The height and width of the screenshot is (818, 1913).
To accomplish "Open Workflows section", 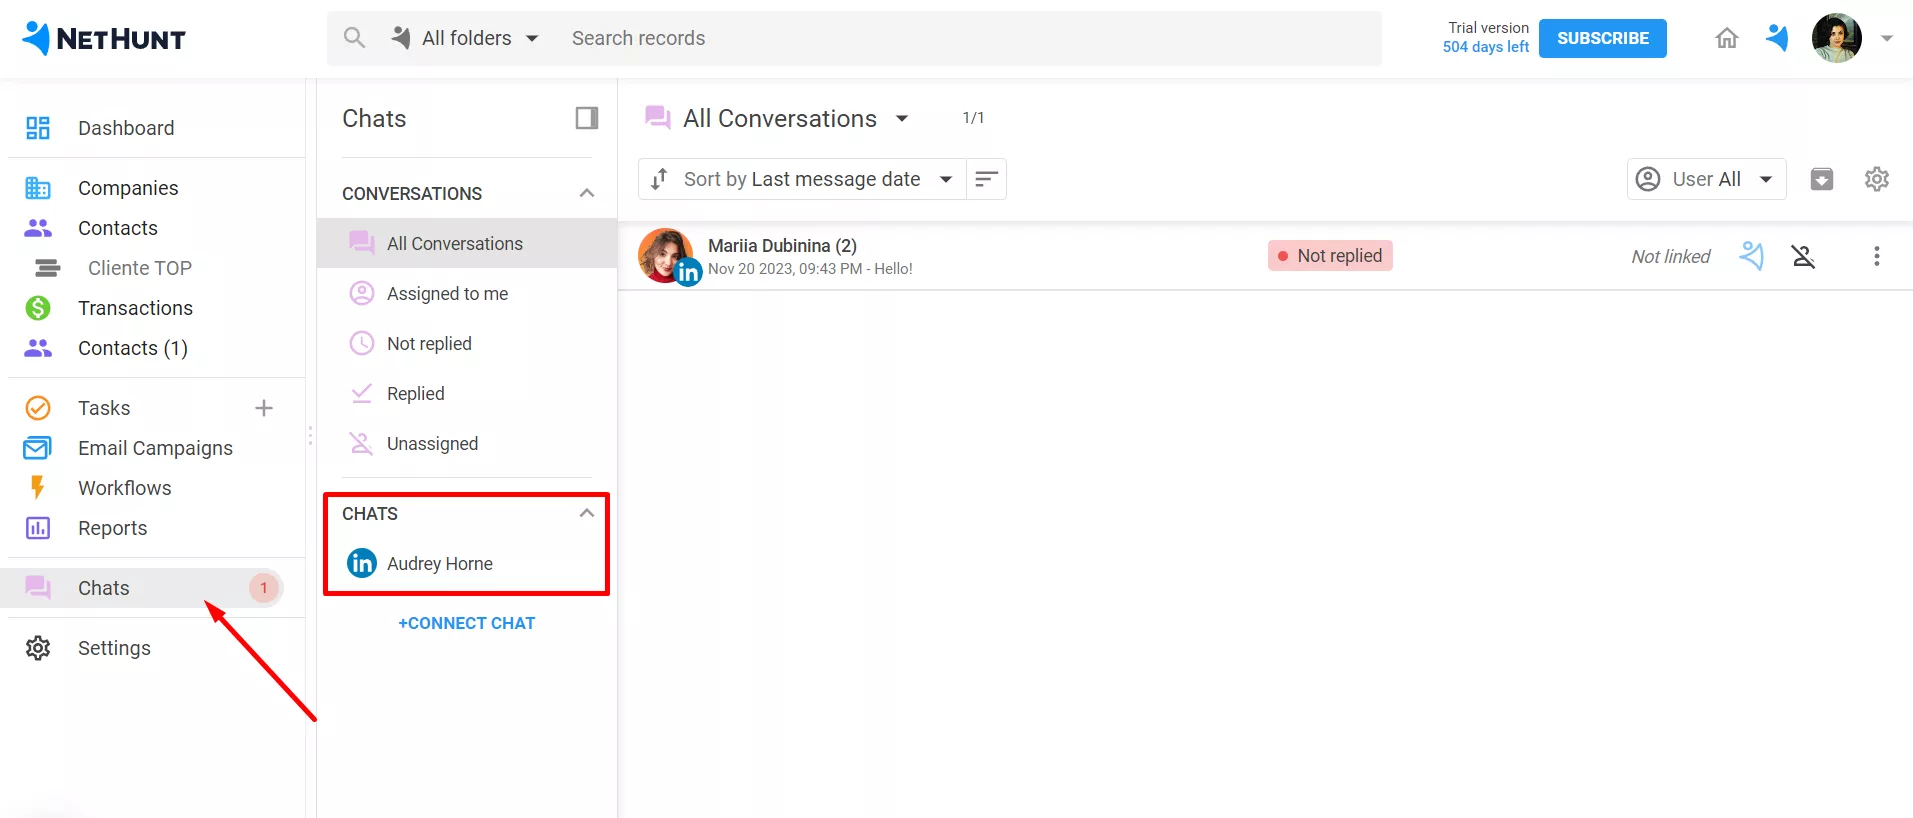I will coord(125,488).
